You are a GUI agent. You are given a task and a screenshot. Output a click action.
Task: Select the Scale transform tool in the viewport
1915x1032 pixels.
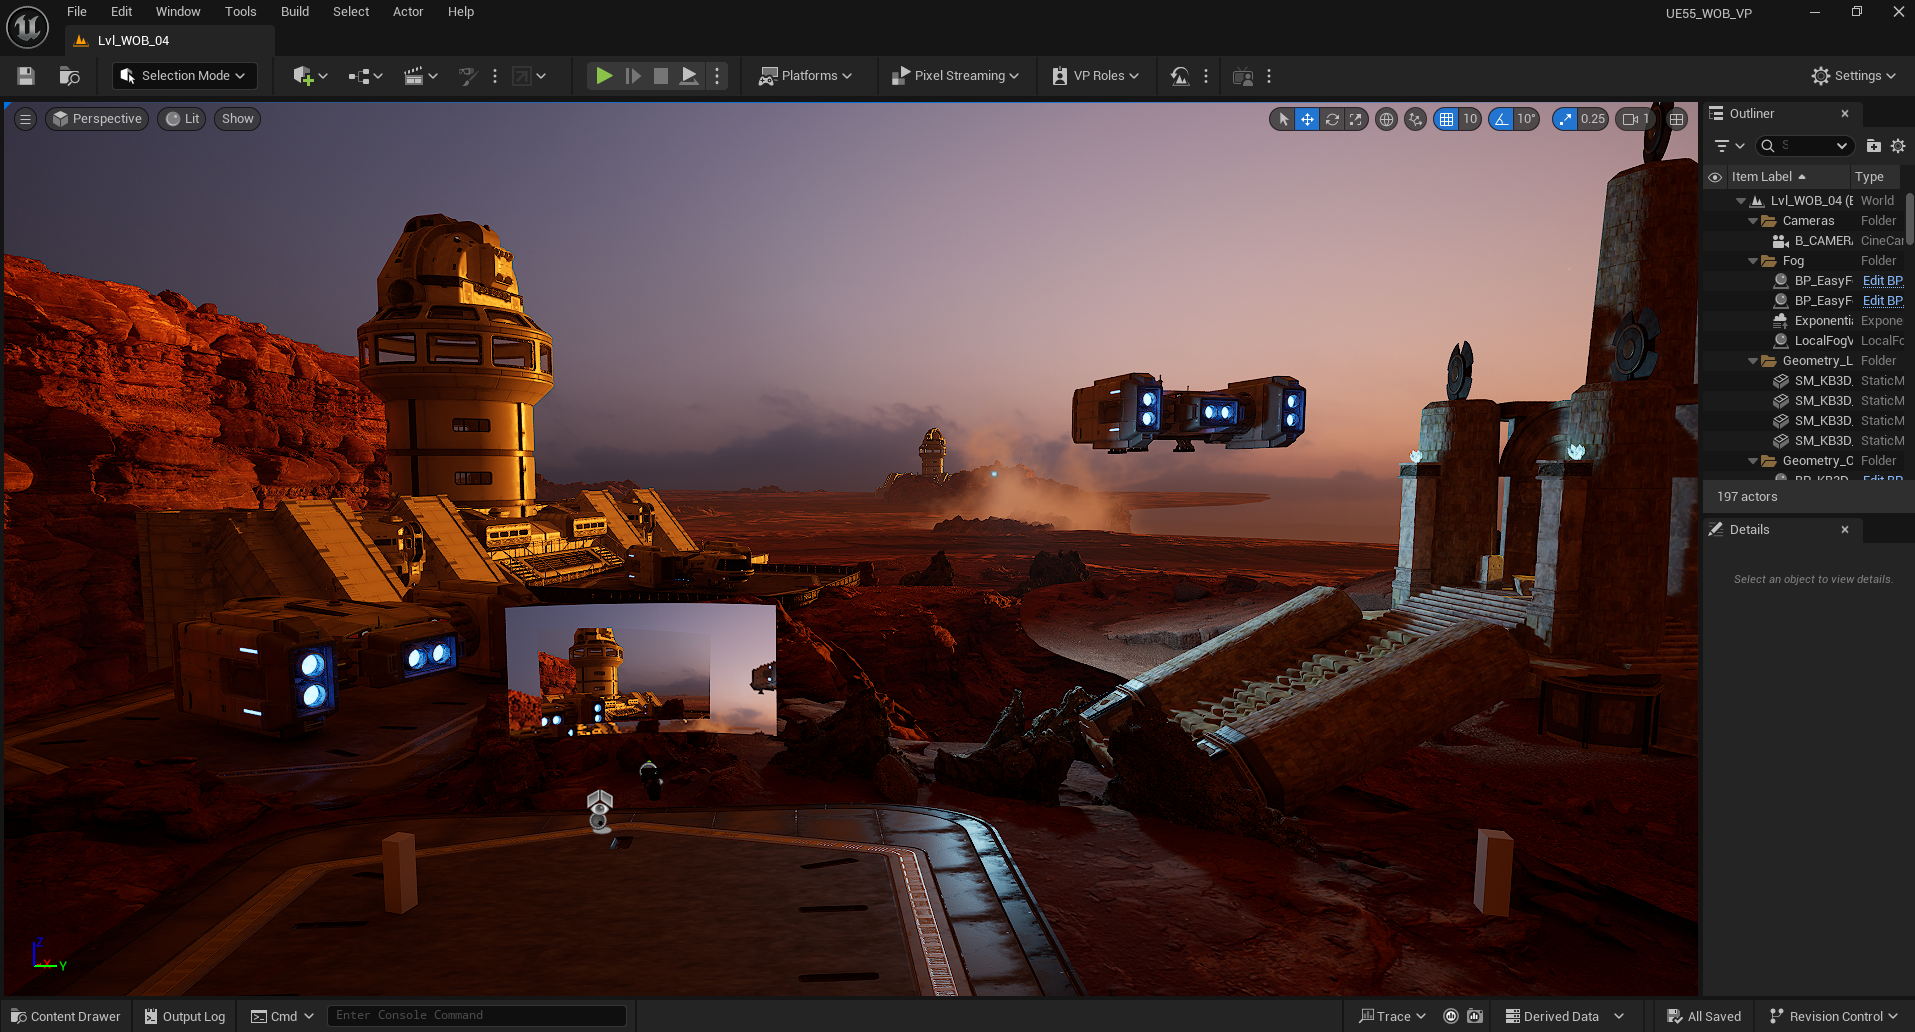(1356, 119)
